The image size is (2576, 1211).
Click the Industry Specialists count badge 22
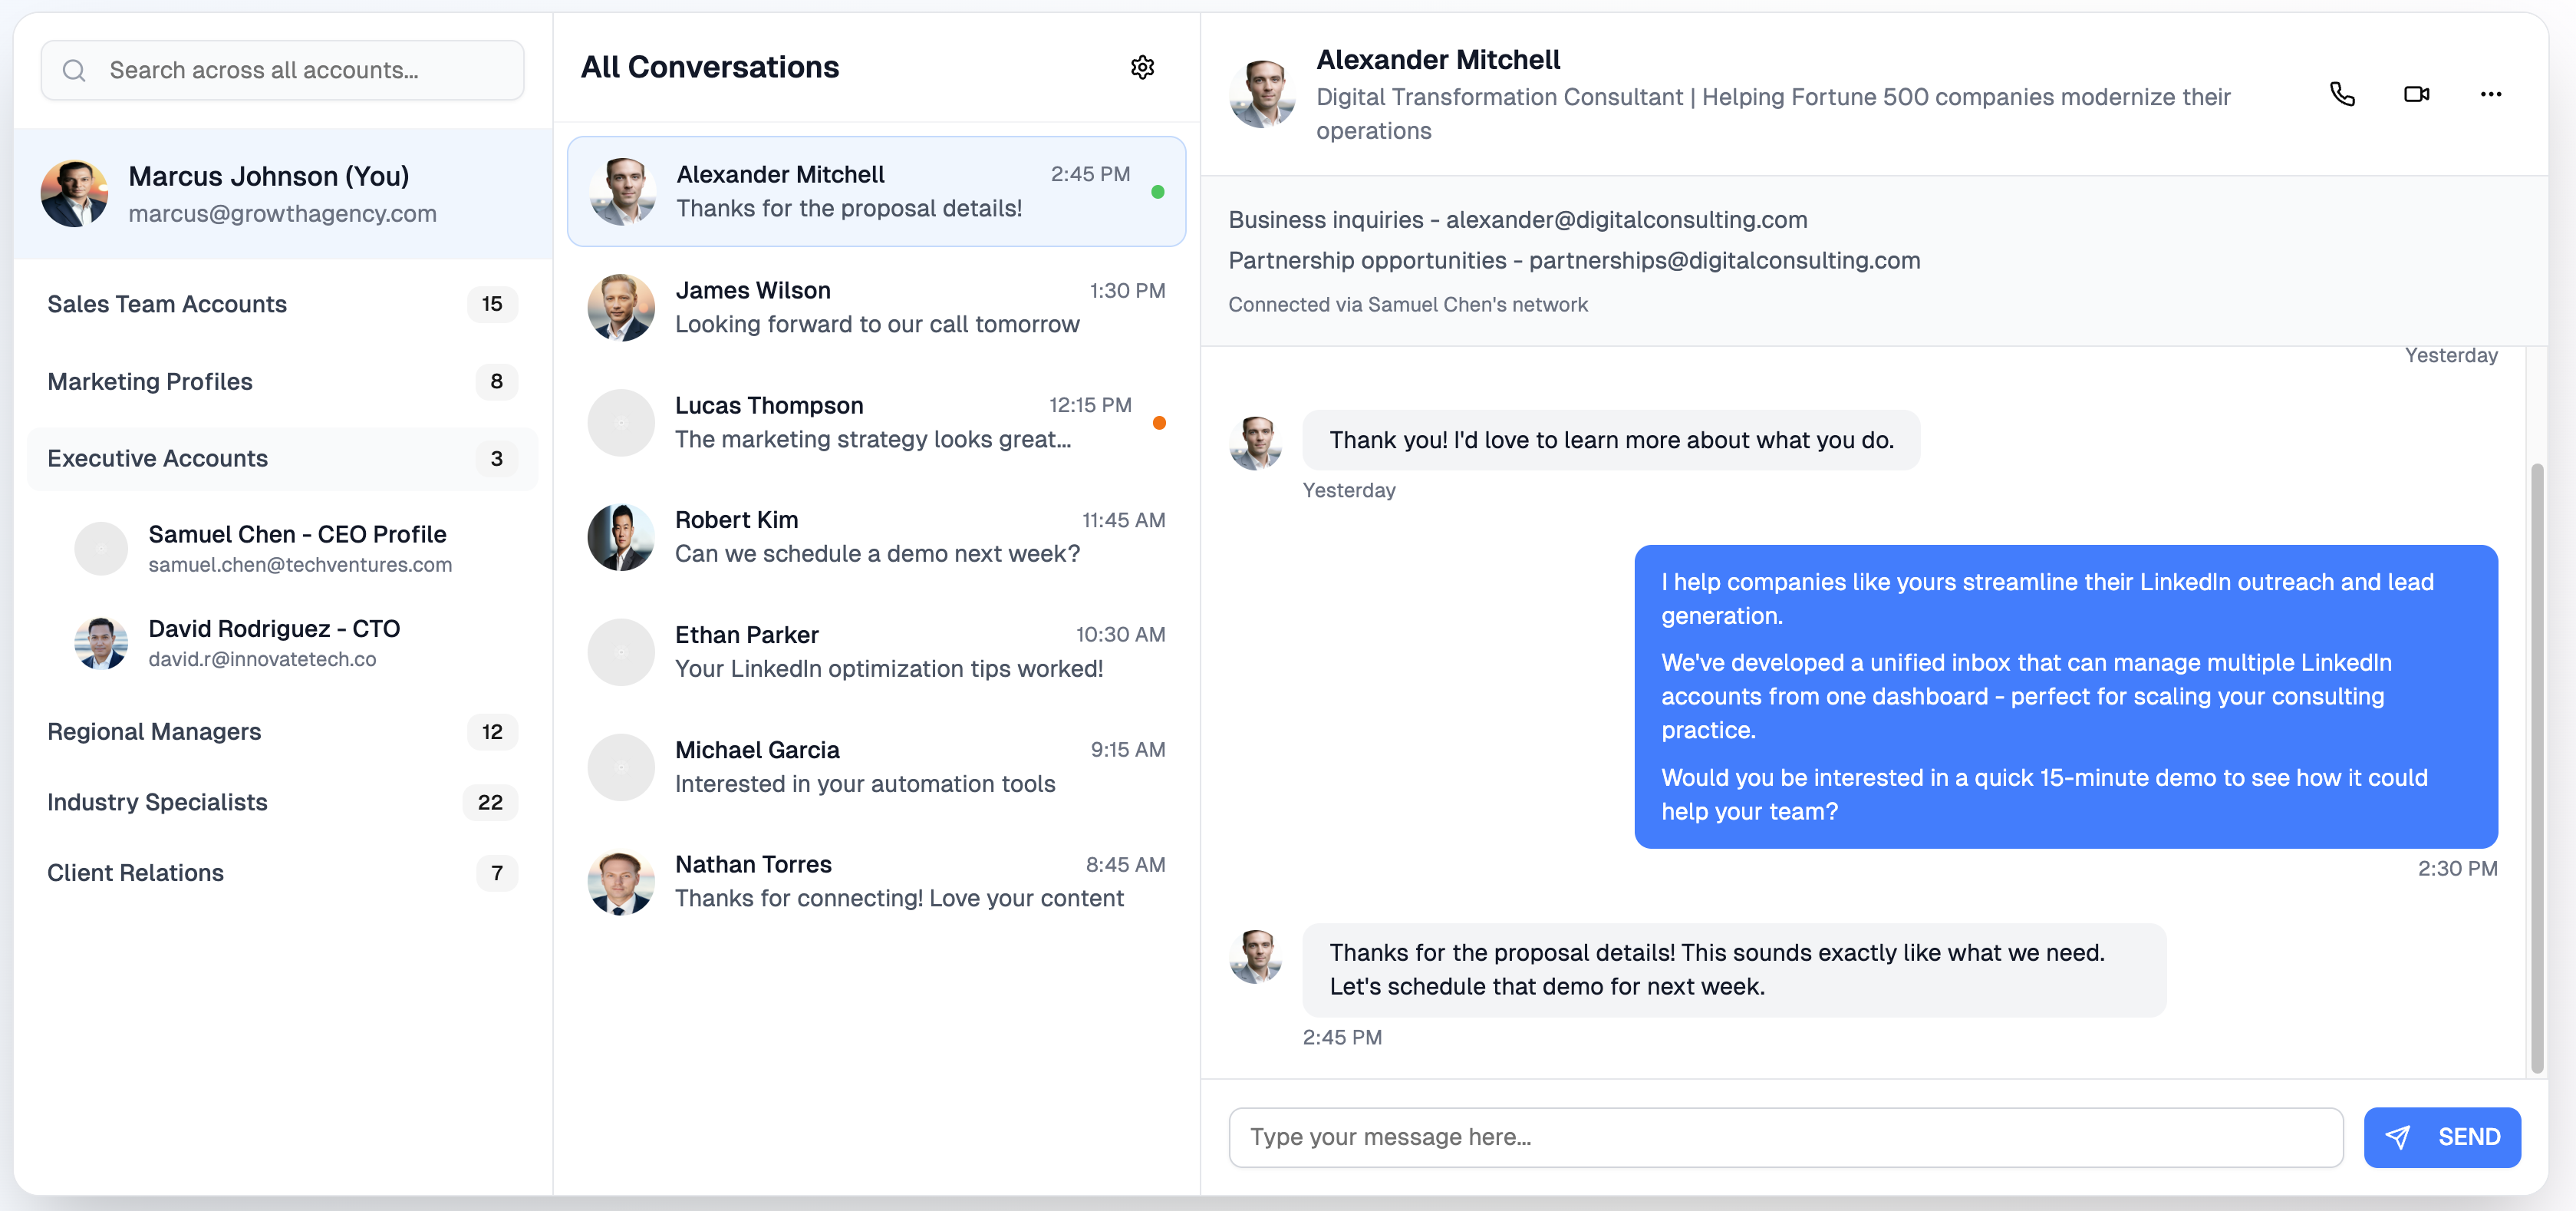click(x=490, y=802)
